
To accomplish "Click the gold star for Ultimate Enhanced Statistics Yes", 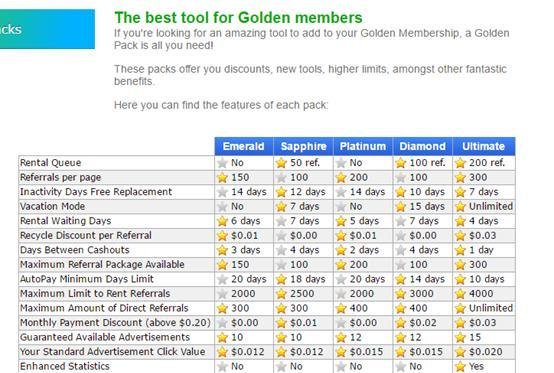I will [x=460, y=366].
